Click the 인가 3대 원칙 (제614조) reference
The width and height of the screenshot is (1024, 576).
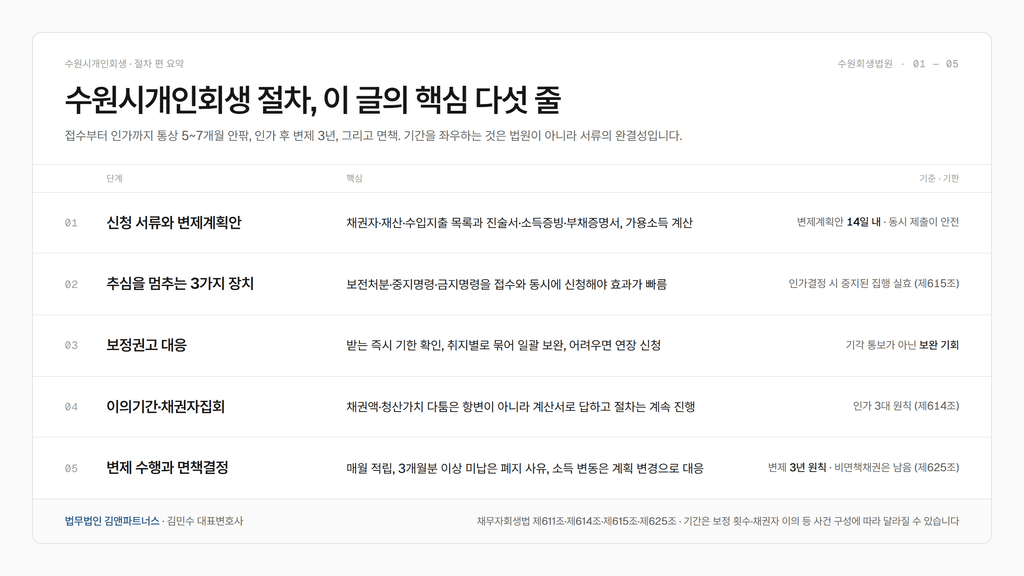[x=906, y=406]
